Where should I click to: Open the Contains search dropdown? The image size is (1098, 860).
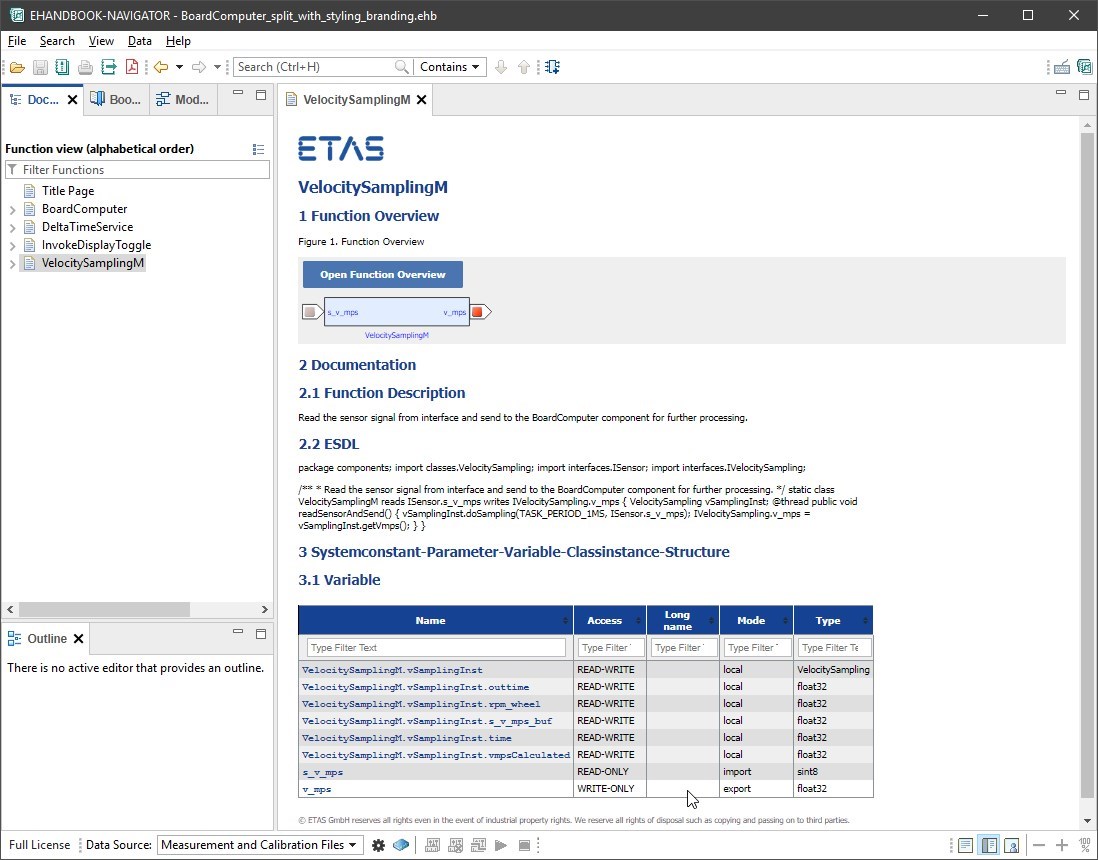click(449, 67)
